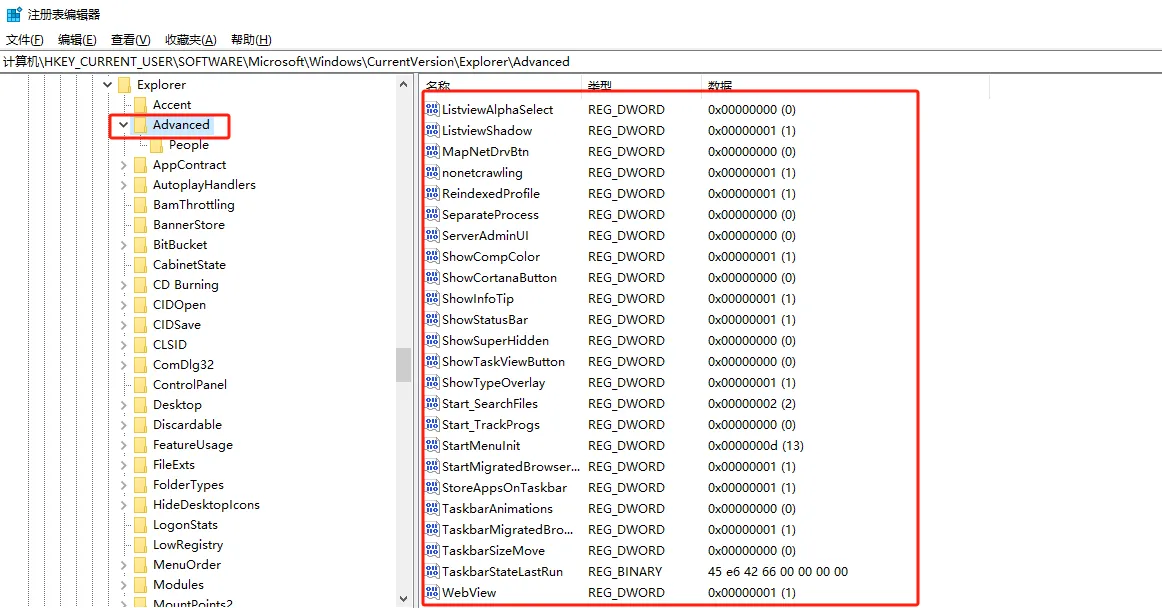Click the tree pane scroll-up arrow

[403, 85]
